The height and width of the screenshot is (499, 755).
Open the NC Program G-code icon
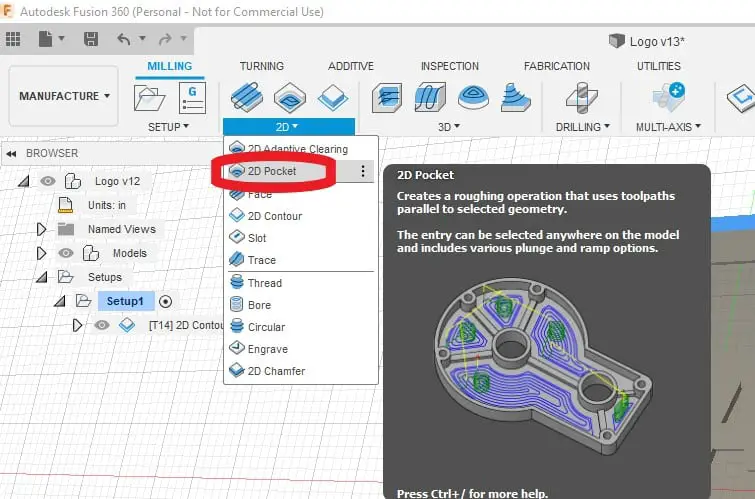click(192, 98)
